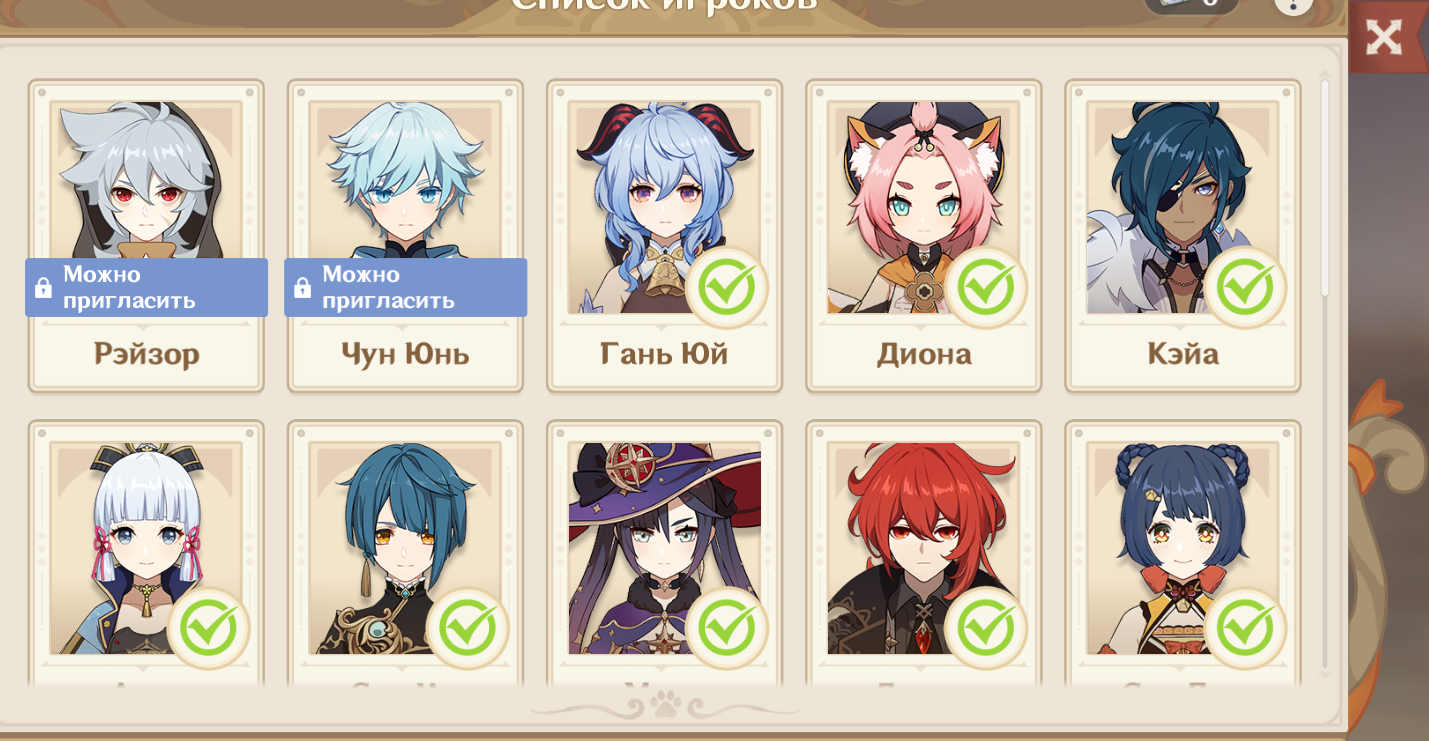
Task: Toggle the green checkmark on Кэйа
Action: [1245, 288]
